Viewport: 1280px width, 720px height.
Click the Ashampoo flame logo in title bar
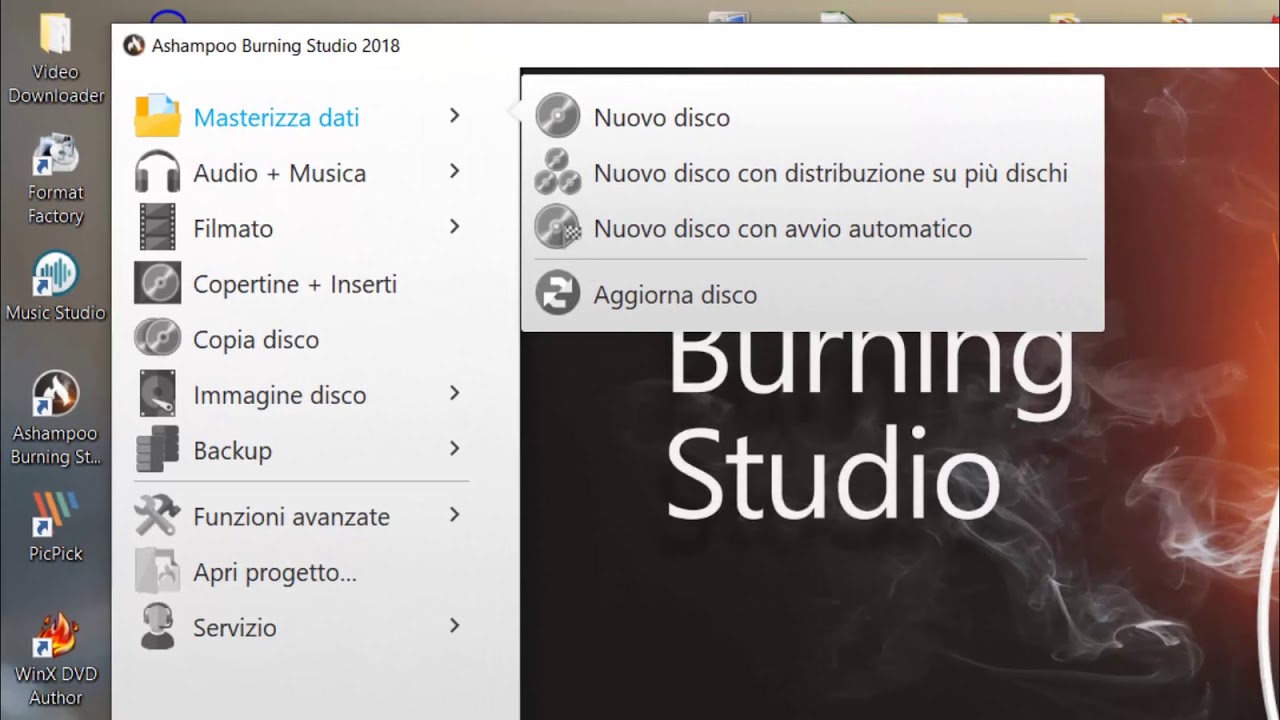click(x=133, y=46)
